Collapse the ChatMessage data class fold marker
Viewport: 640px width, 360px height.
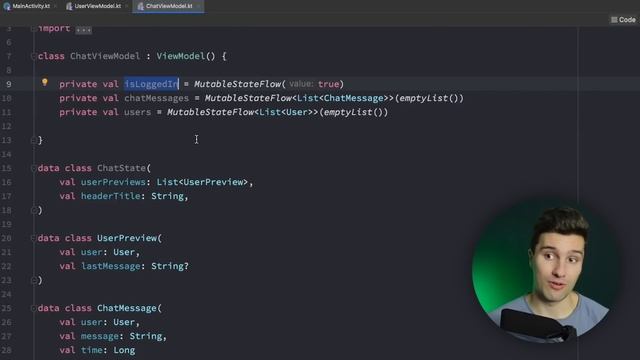coord(33,308)
